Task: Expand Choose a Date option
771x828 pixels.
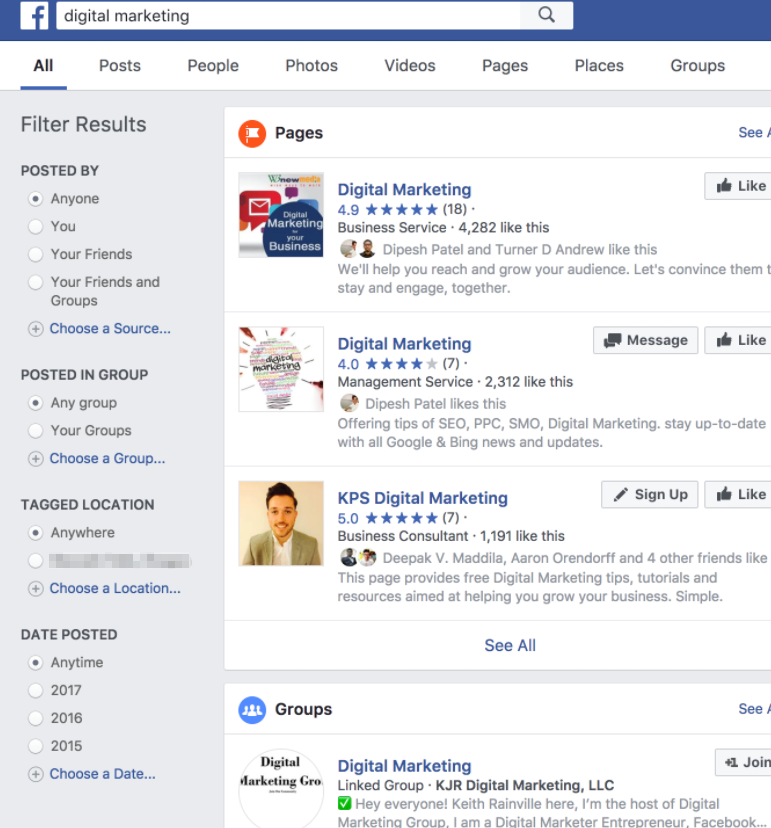Action: tap(102, 774)
